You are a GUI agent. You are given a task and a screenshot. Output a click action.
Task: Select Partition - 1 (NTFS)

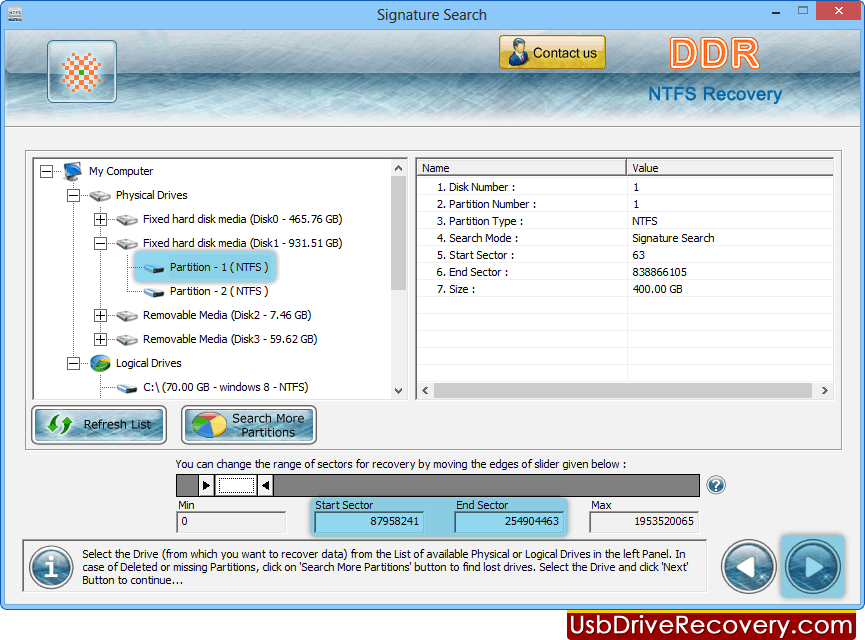(x=219, y=267)
